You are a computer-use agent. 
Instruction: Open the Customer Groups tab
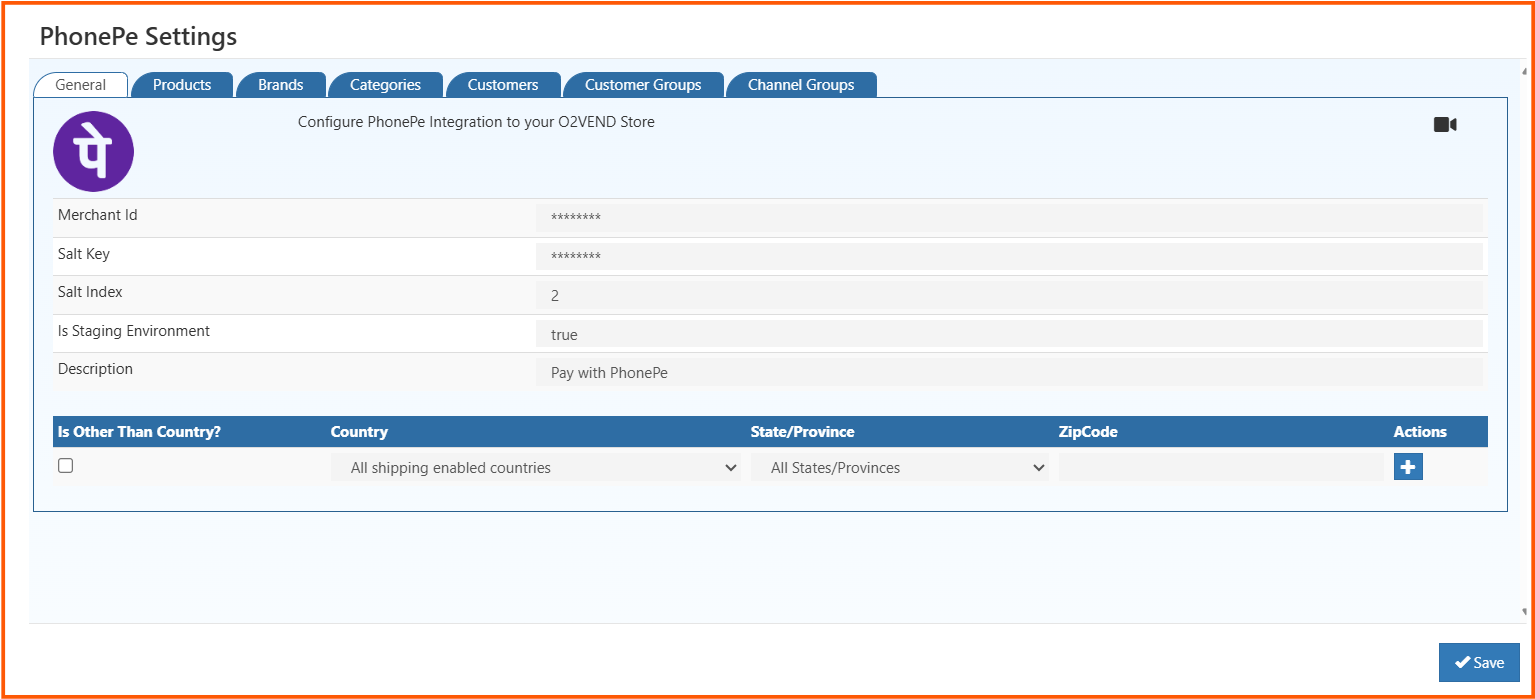point(643,85)
